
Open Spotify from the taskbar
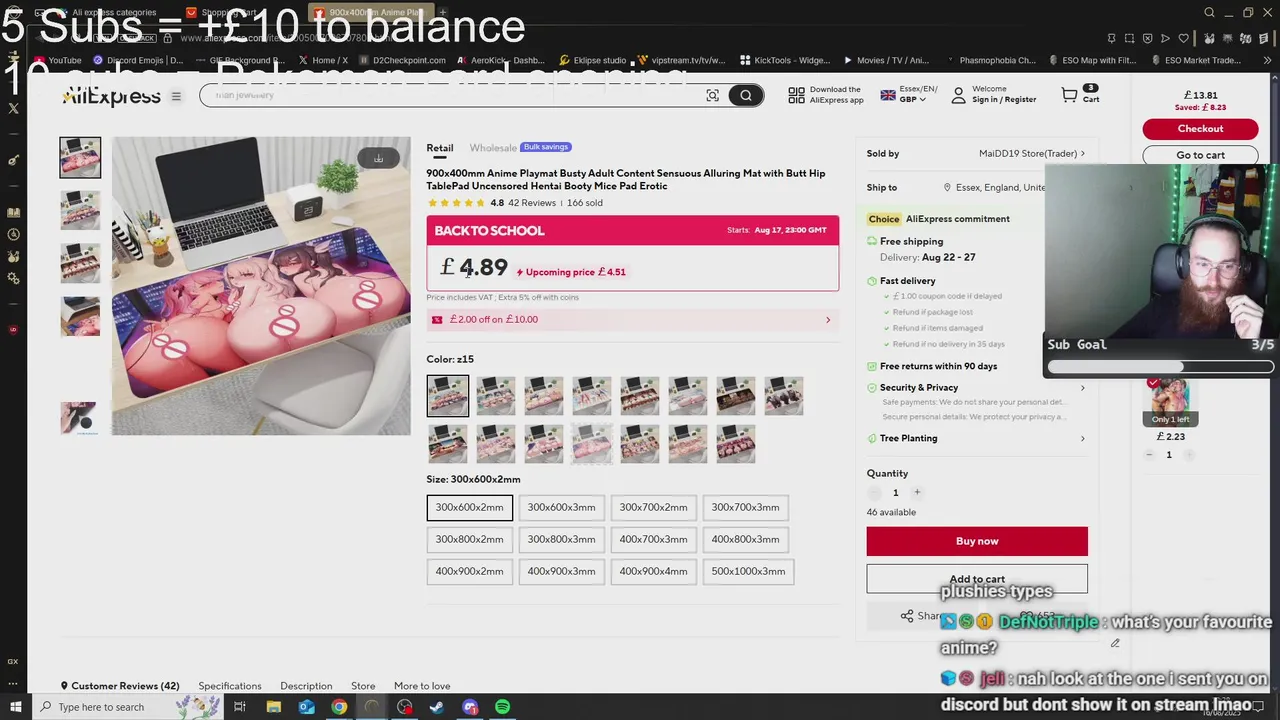coord(502,707)
